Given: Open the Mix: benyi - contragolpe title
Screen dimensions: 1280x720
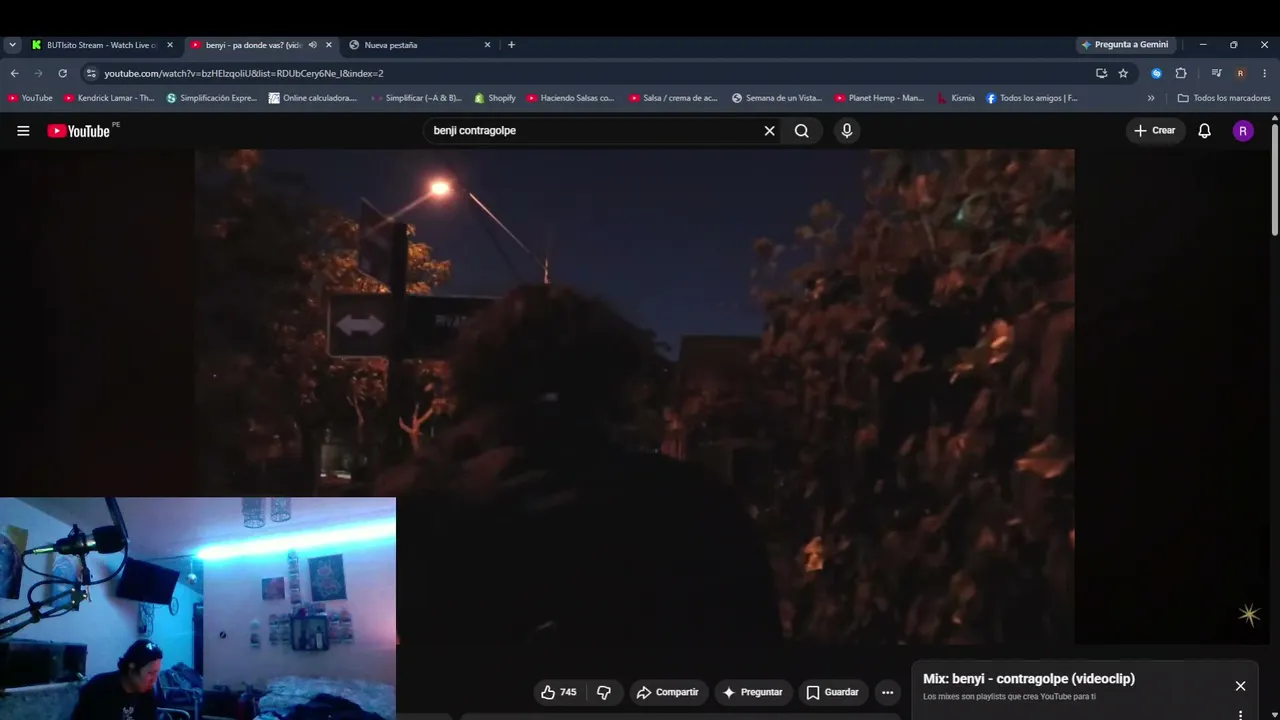Looking at the screenshot, I should (1029, 679).
